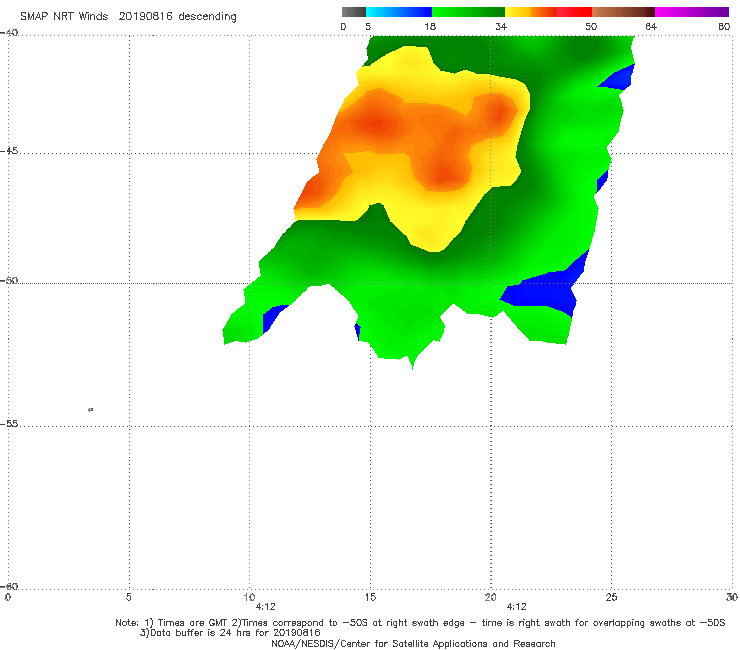This screenshot has width=740, height=650.
Task: Click the longitude axis label "10"
Action: pos(249,597)
